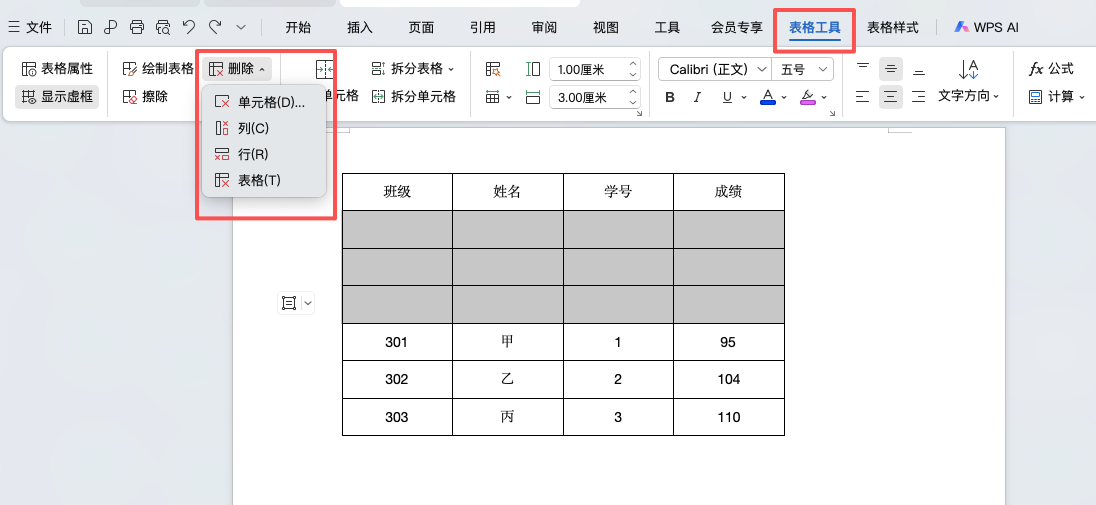Click the 3.00厘米 height input field
Image resolution: width=1096 pixels, height=505 pixels.
tap(588, 97)
